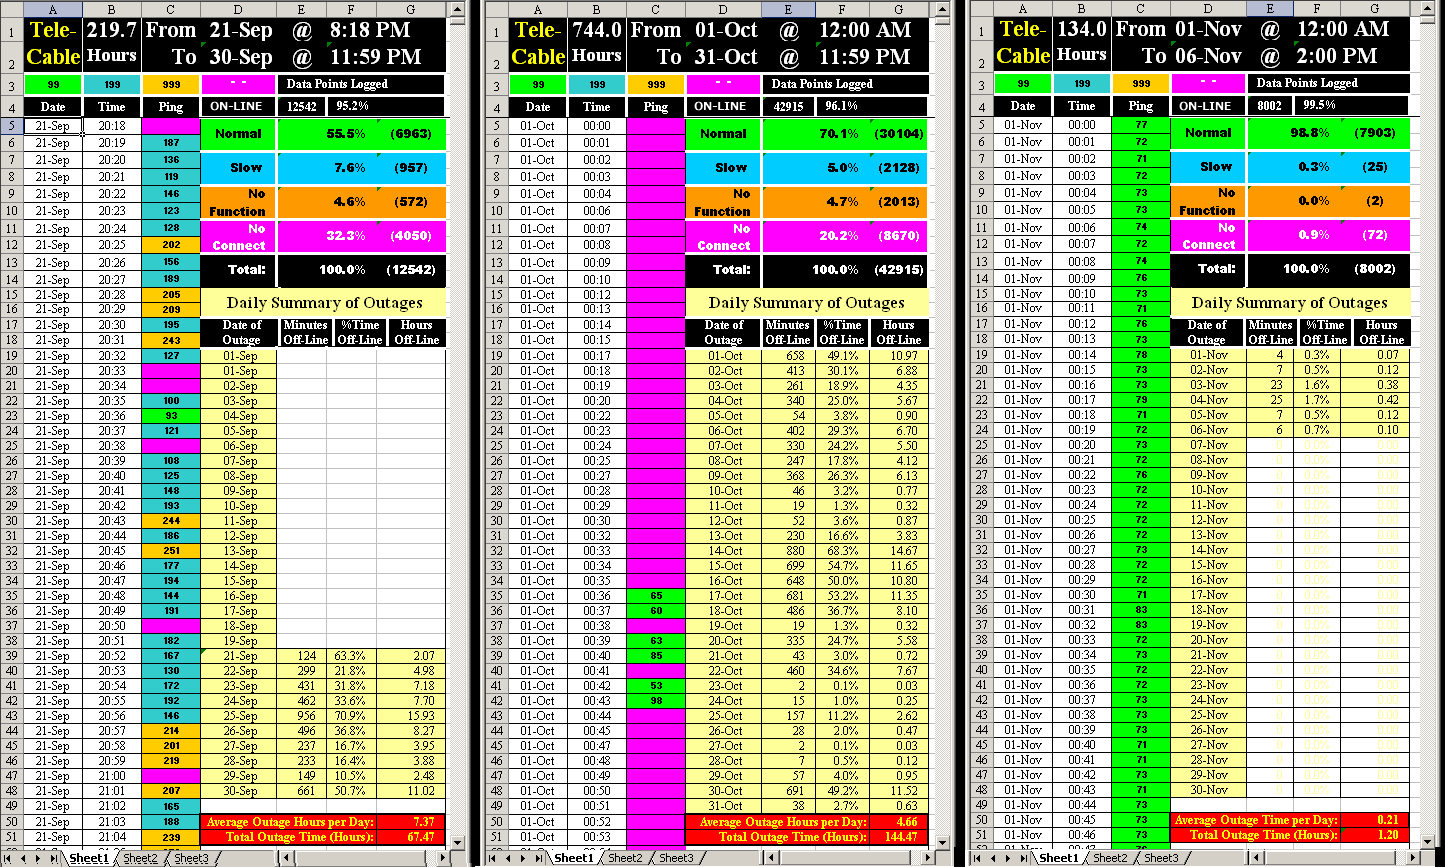Screen dimensions: 1445x867
Task: Select column C header in September window
Action: click(171, 8)
